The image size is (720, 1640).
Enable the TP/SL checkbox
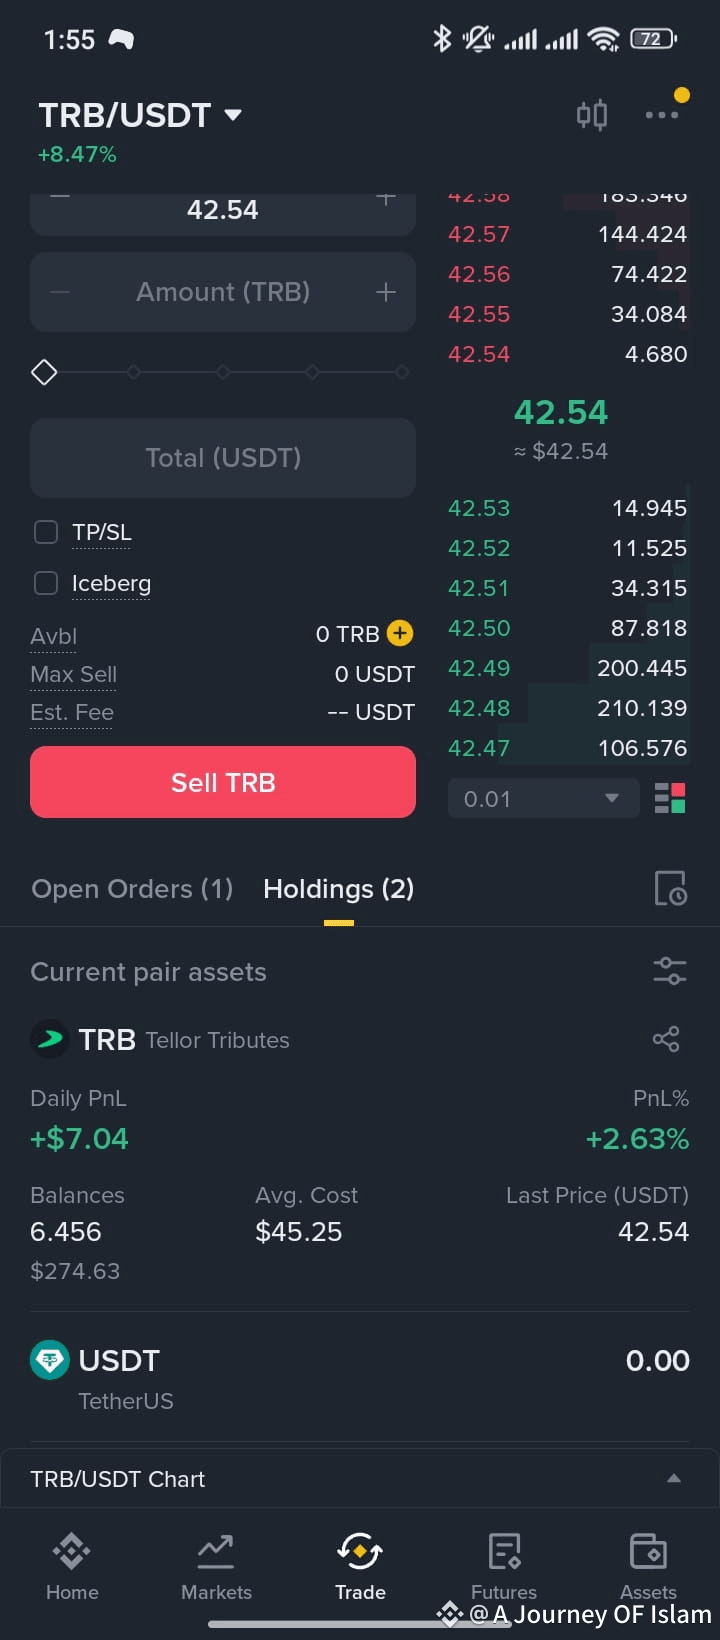(x=46, y=532)
